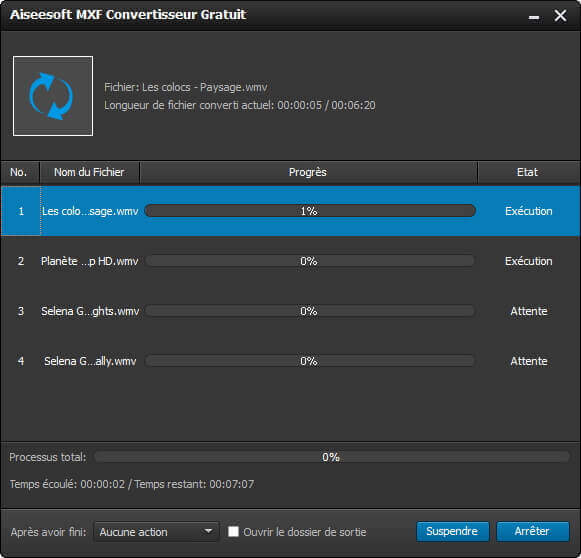This screenshot has height=558, width=581.
Task: Click the Processus total label
Action: [48, 457]
